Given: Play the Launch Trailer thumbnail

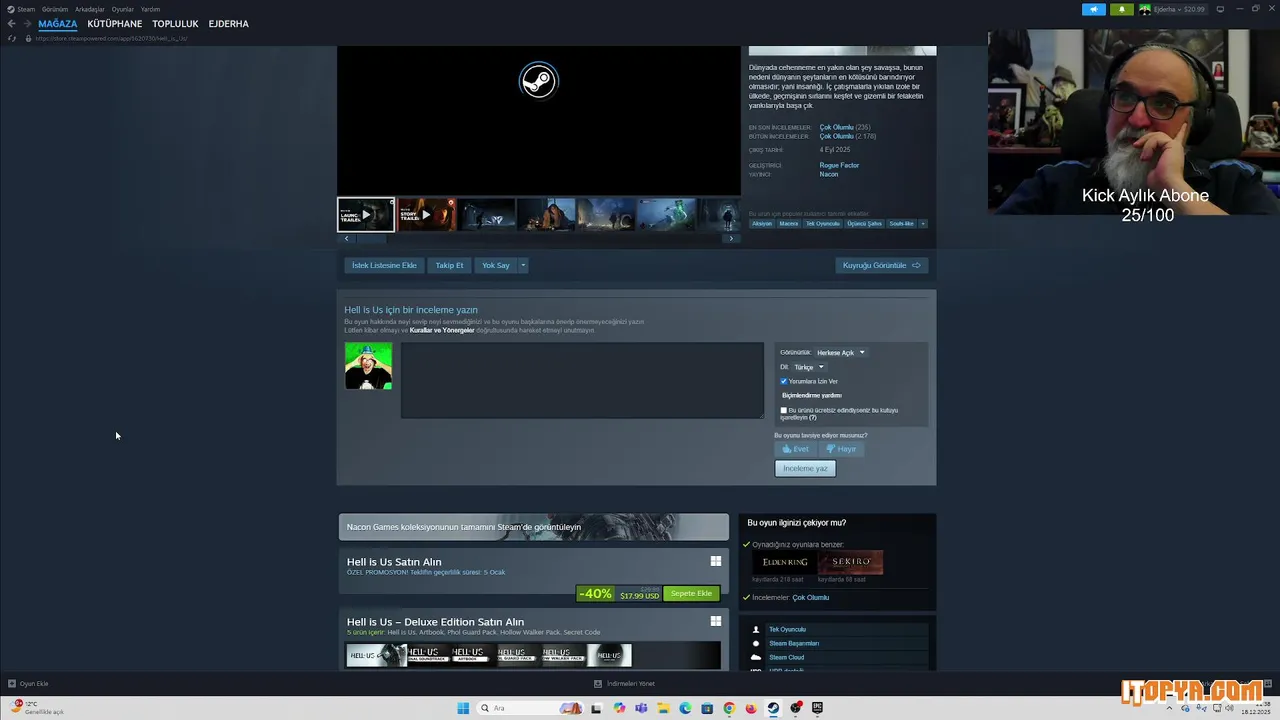Looking at the screenshot, I should coord(366,214).
